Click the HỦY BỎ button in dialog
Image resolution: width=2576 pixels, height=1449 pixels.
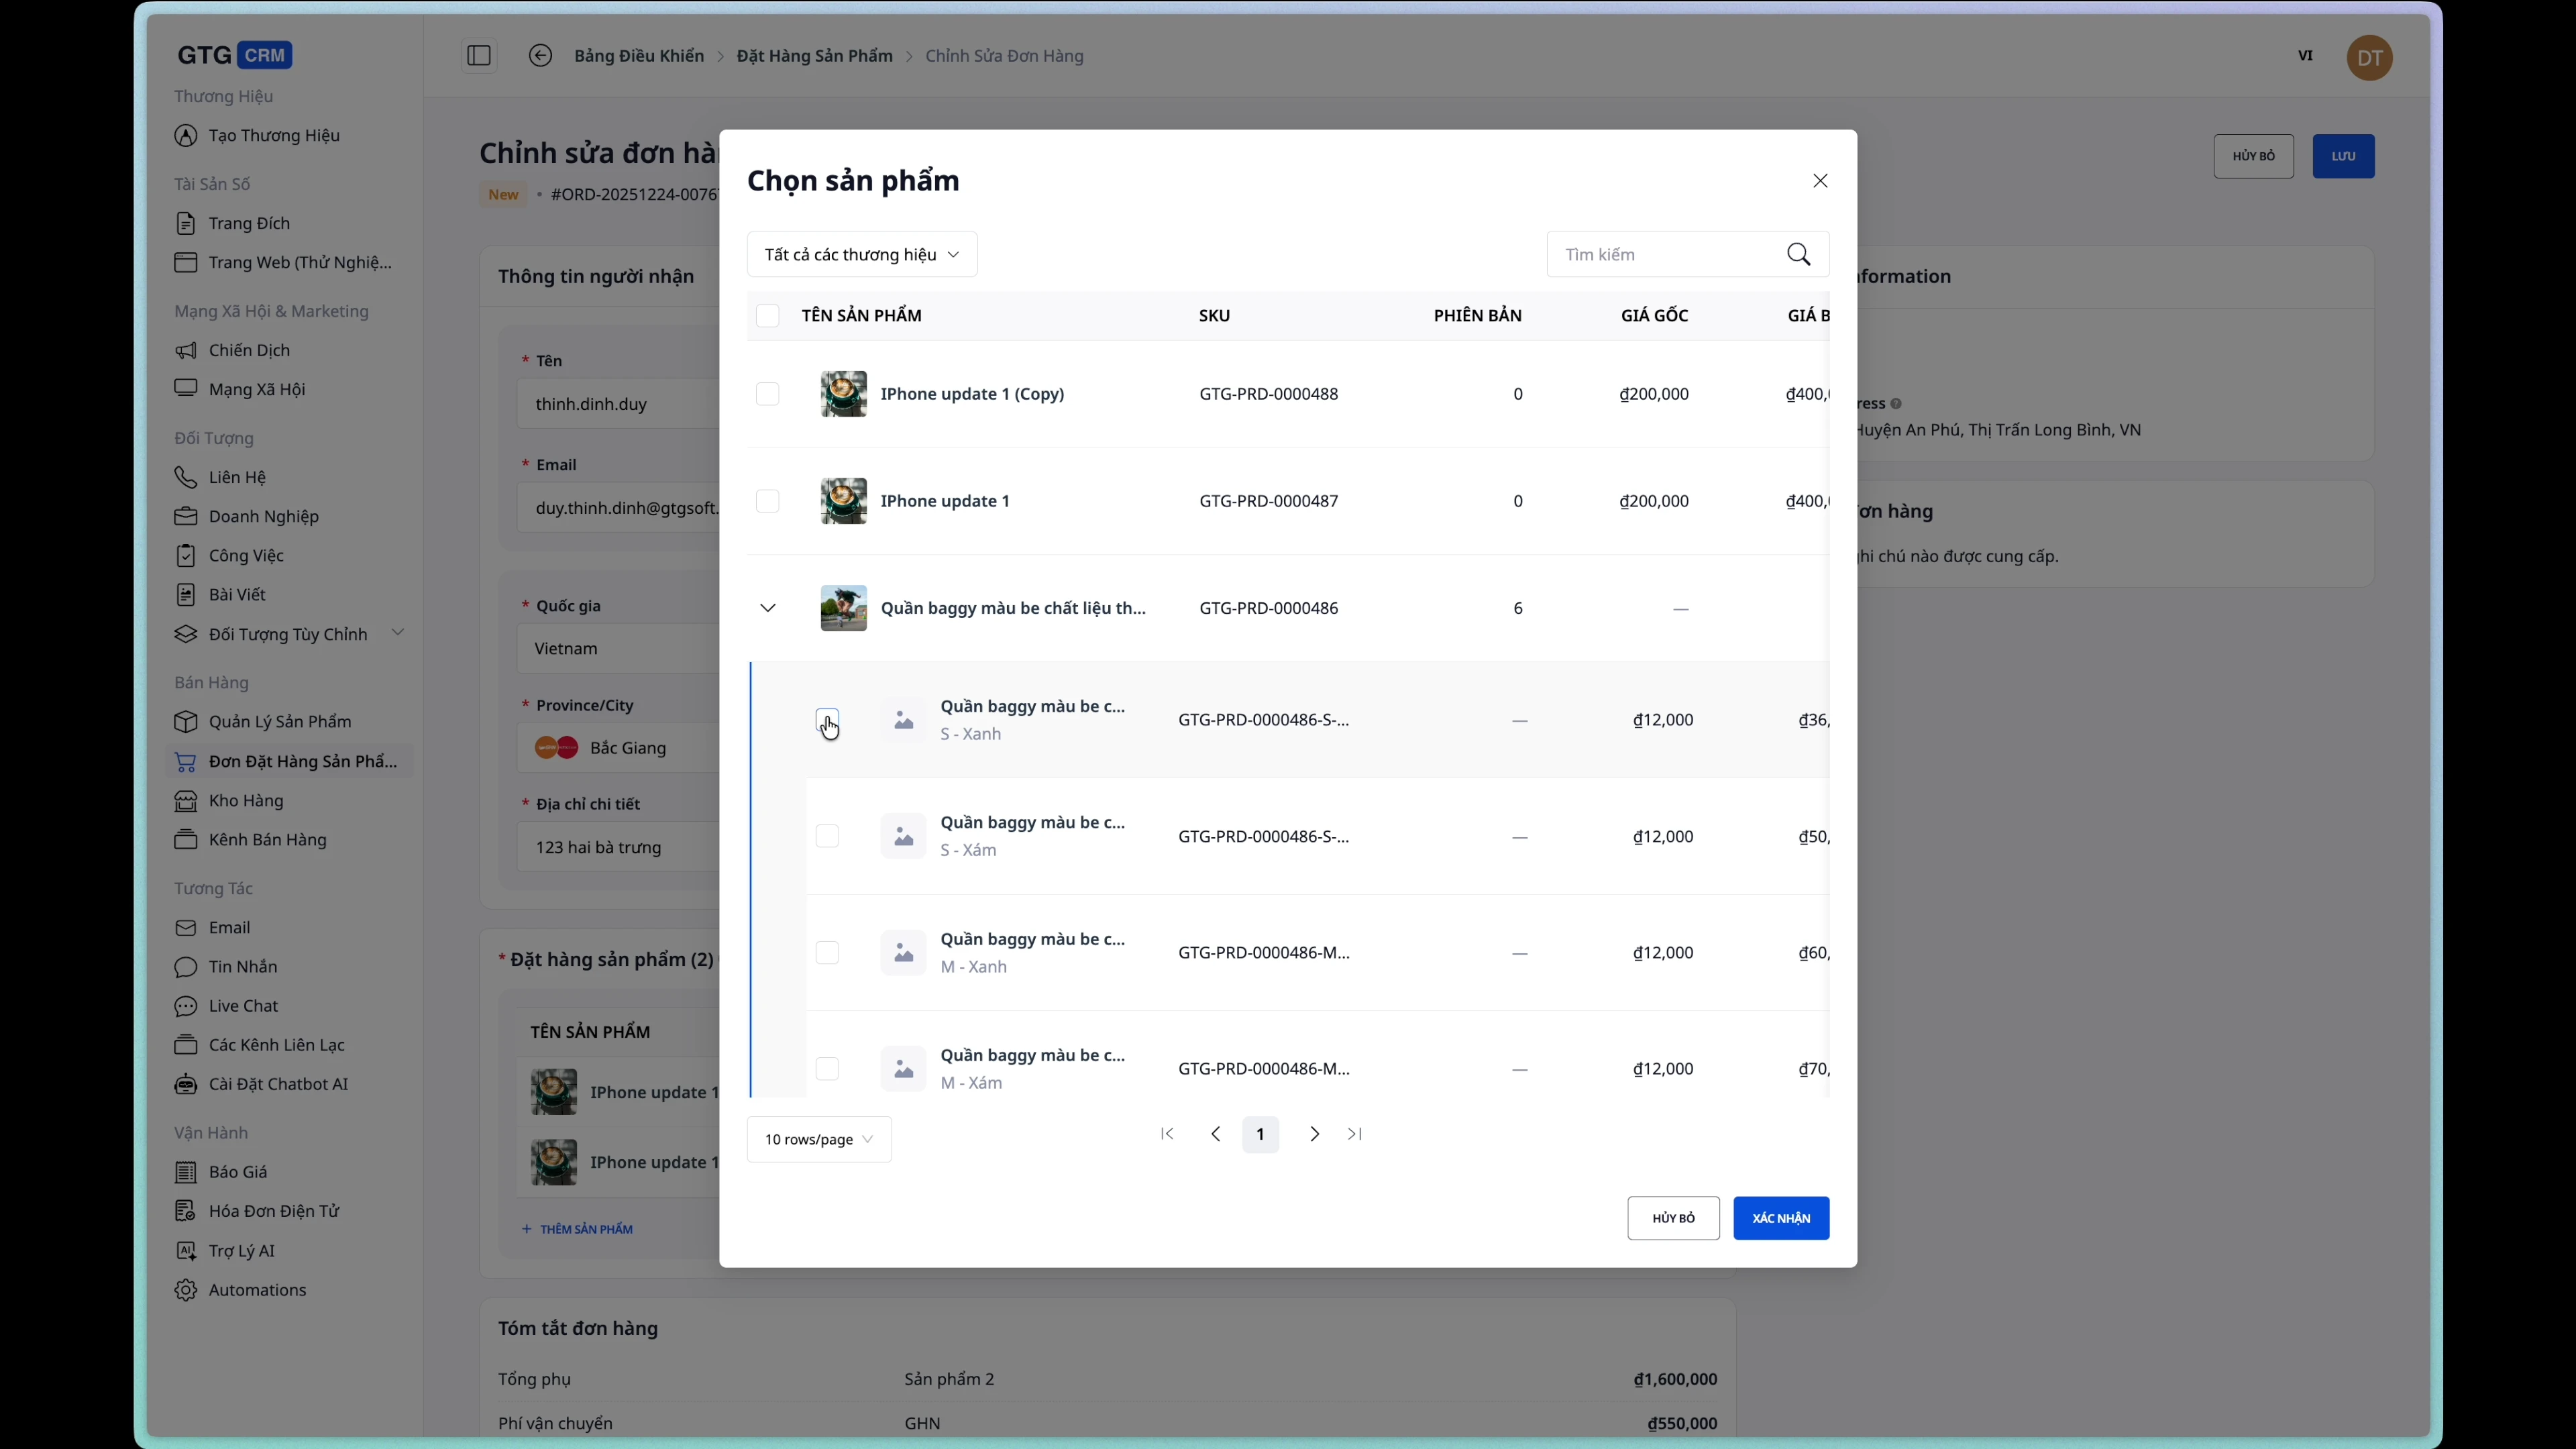point(1672,1218)
